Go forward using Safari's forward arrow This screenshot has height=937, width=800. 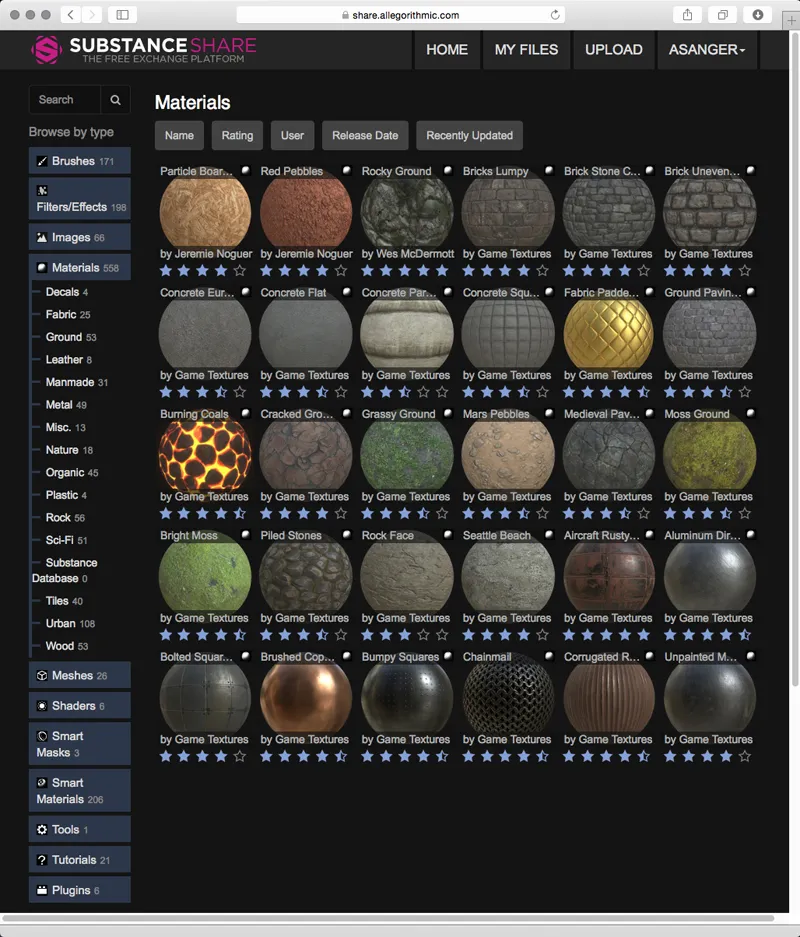(91, 14)
